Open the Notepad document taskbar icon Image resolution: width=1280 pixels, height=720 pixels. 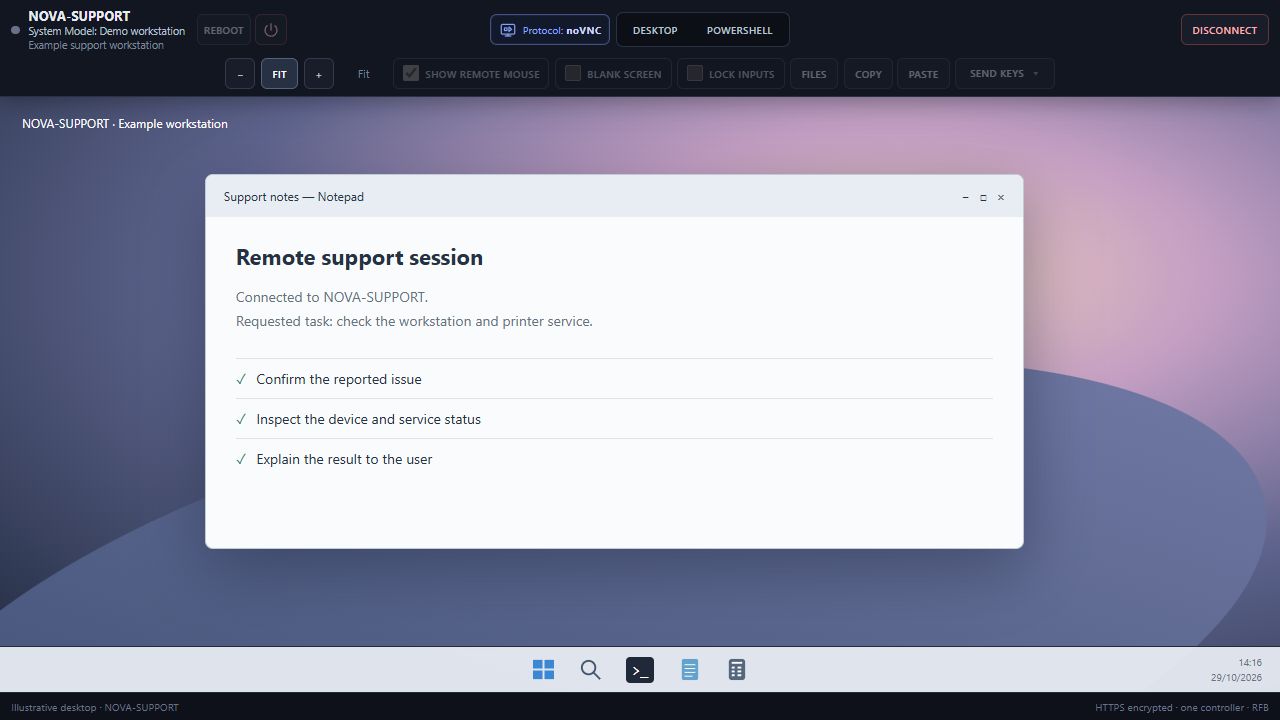pos(689,670)
